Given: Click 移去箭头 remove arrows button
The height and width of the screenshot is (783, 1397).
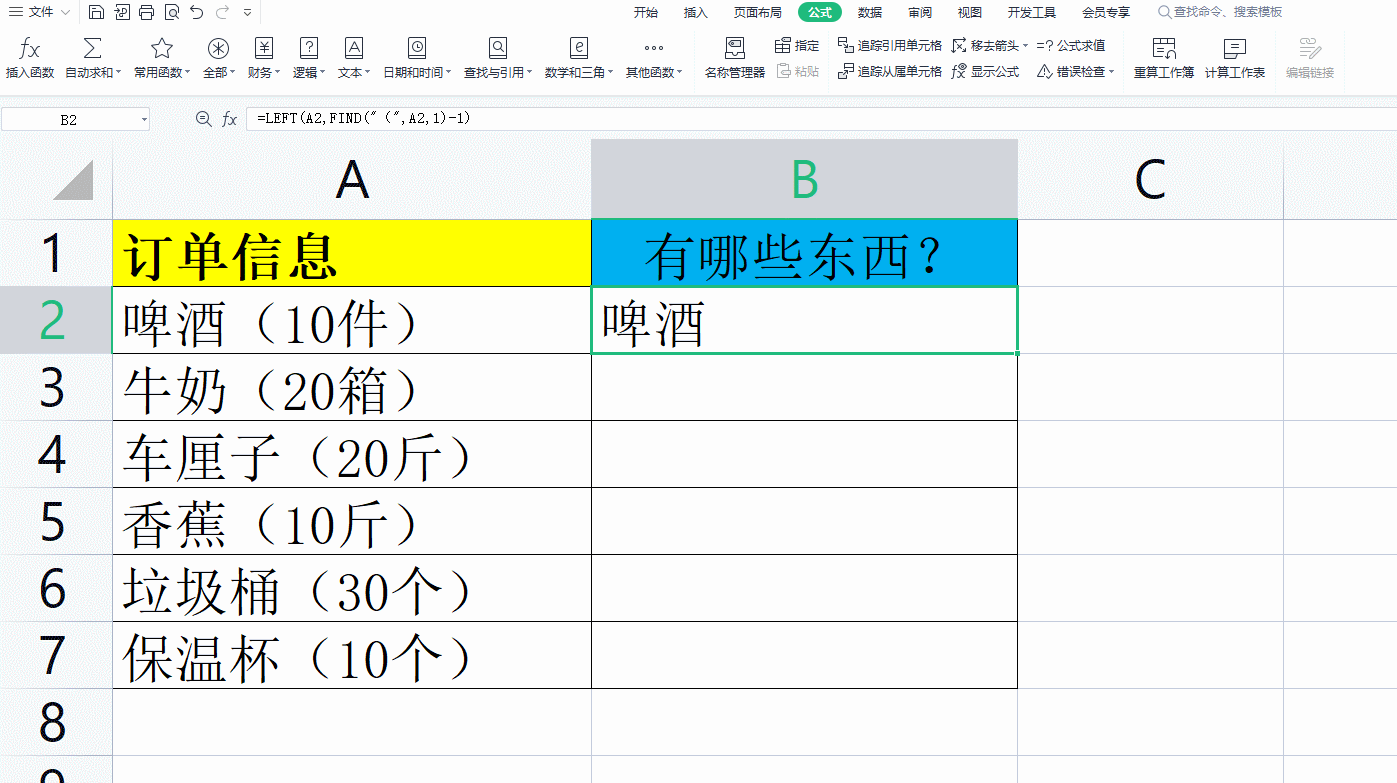Looking at the screenshot, I should (x=988, y=46).
